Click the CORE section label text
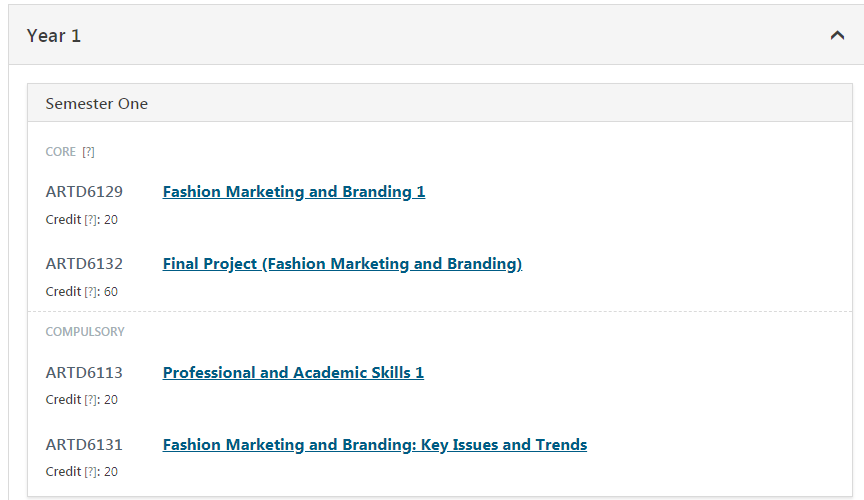The height and width of the screenshot is (500, 864). [60, 152]
